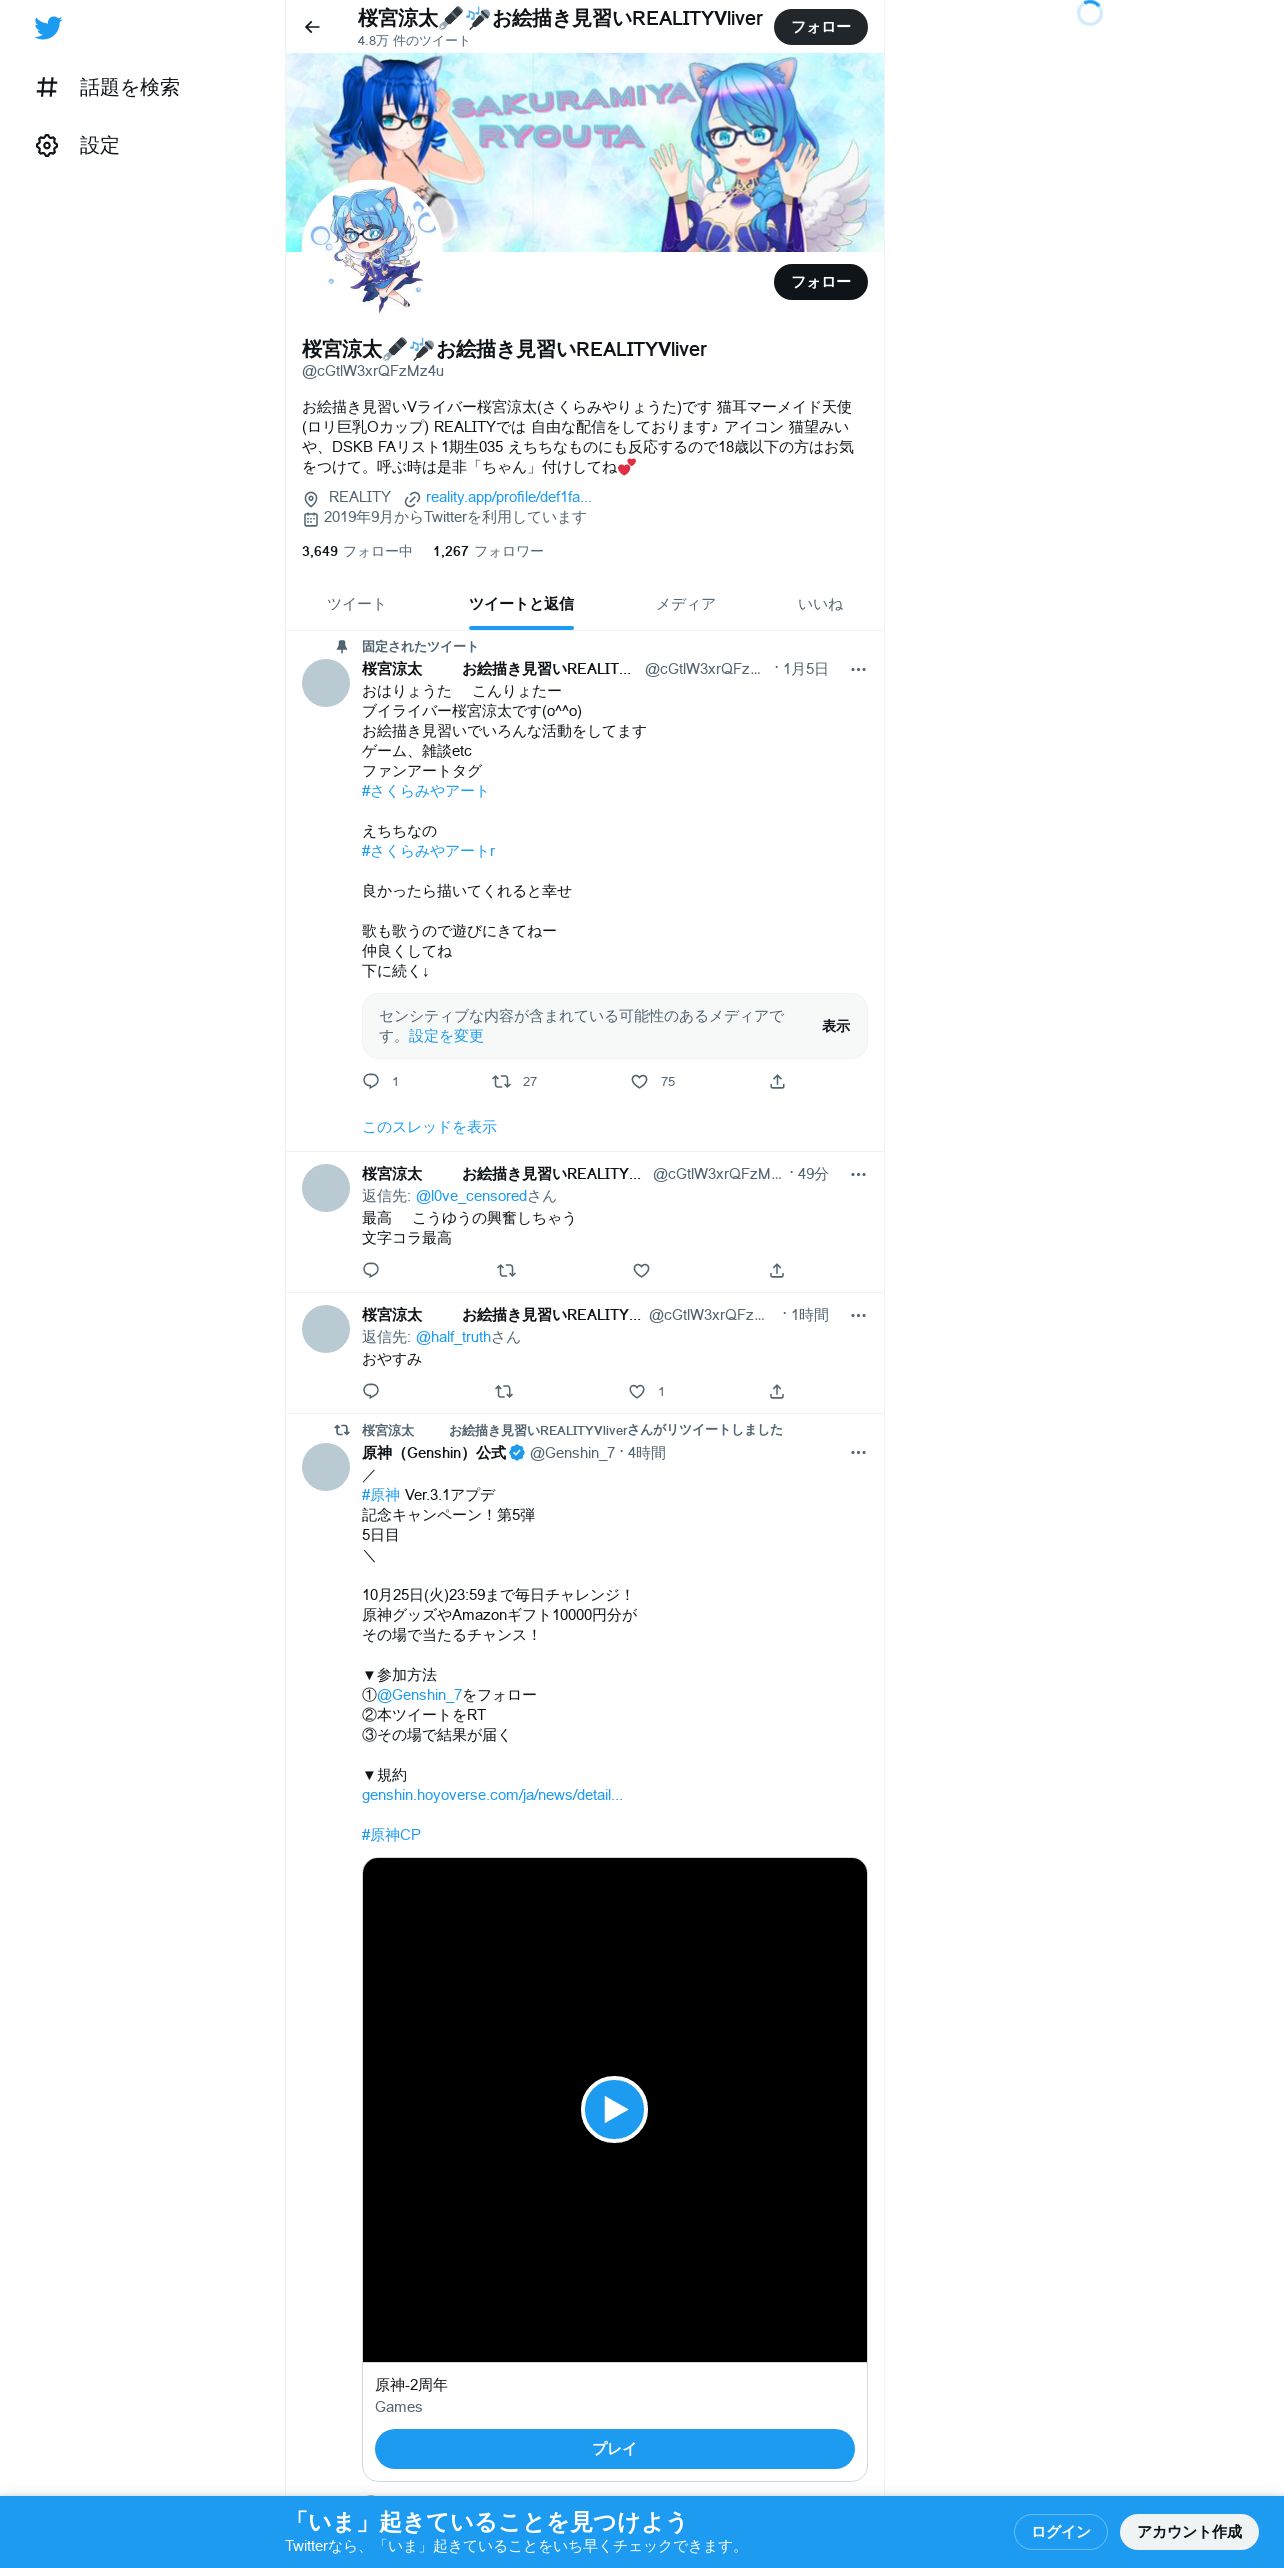
Task: Like the 文字コラ最高 reply tweet
Action: (642, 1270)
